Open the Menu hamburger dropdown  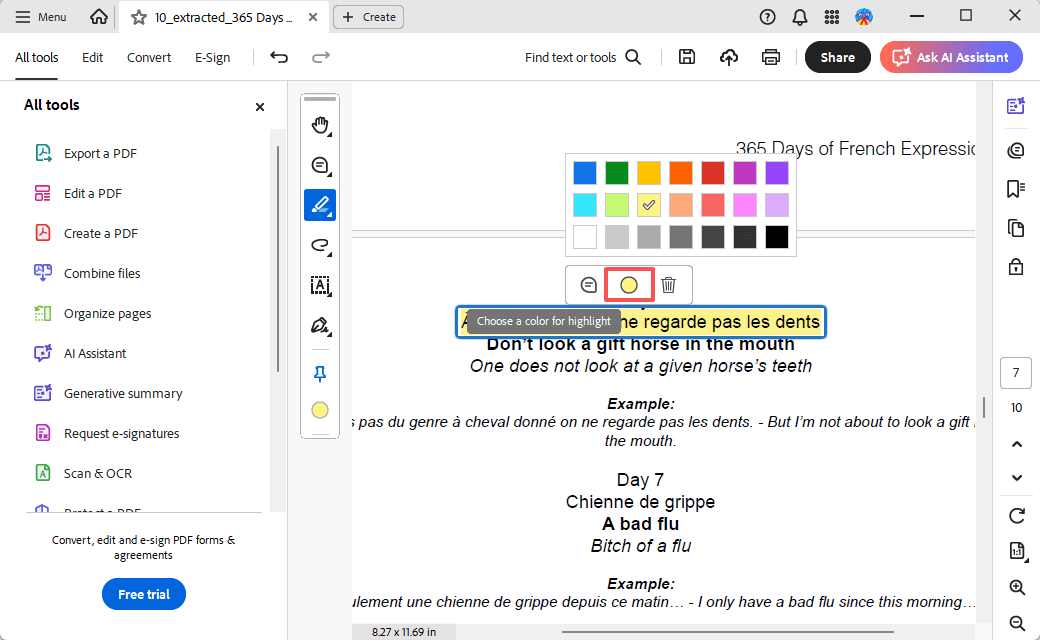coord(42,17)
